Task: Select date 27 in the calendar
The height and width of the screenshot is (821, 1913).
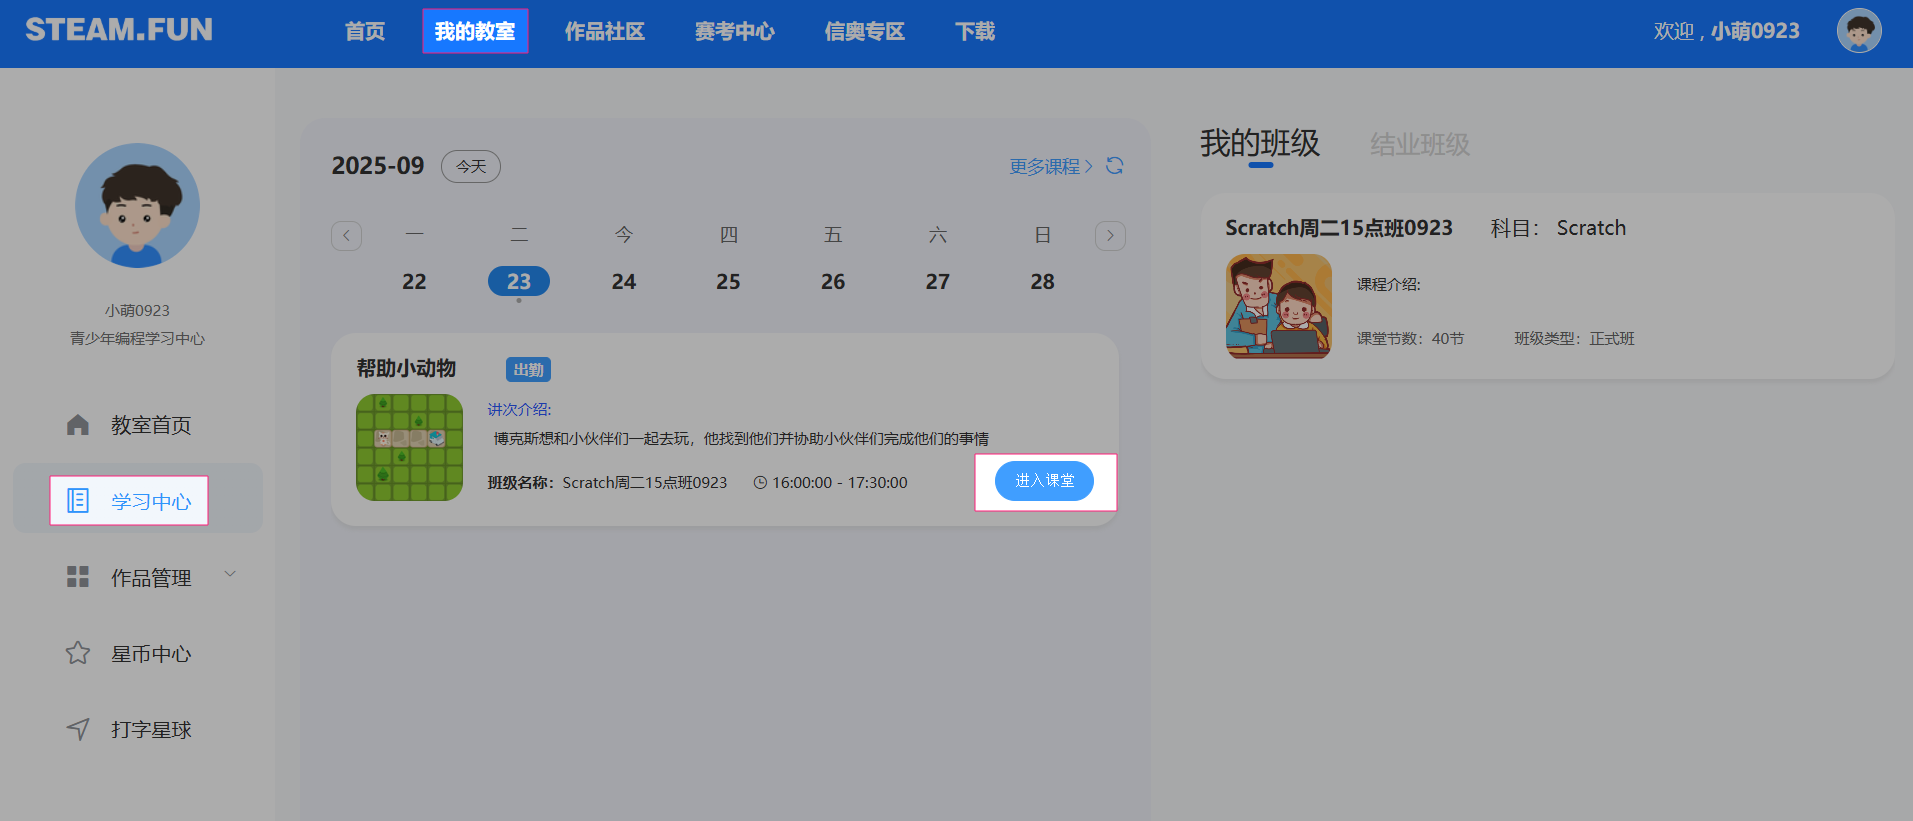Action: (x=938, y=282)
